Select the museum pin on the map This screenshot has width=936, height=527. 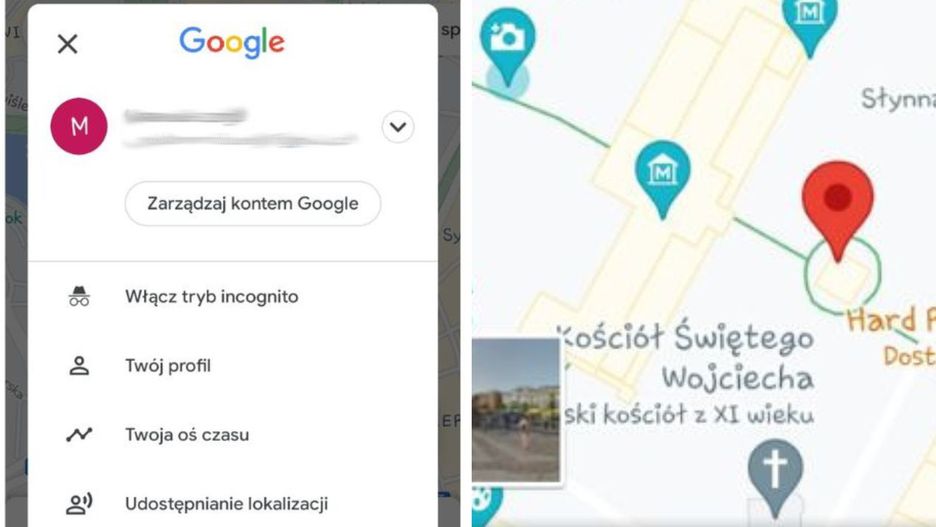coord(663,178)
